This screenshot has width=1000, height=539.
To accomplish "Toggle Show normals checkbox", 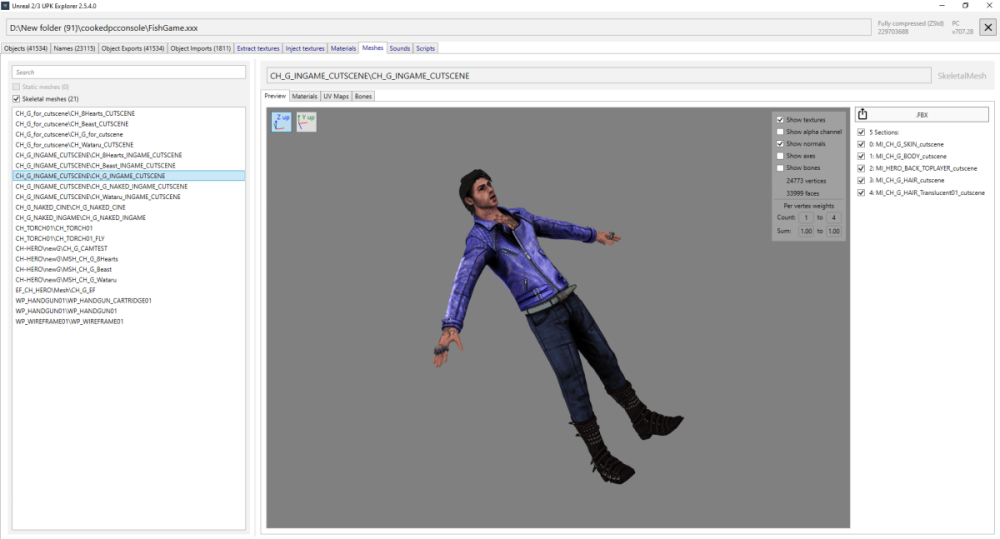I will pos(780,144).
